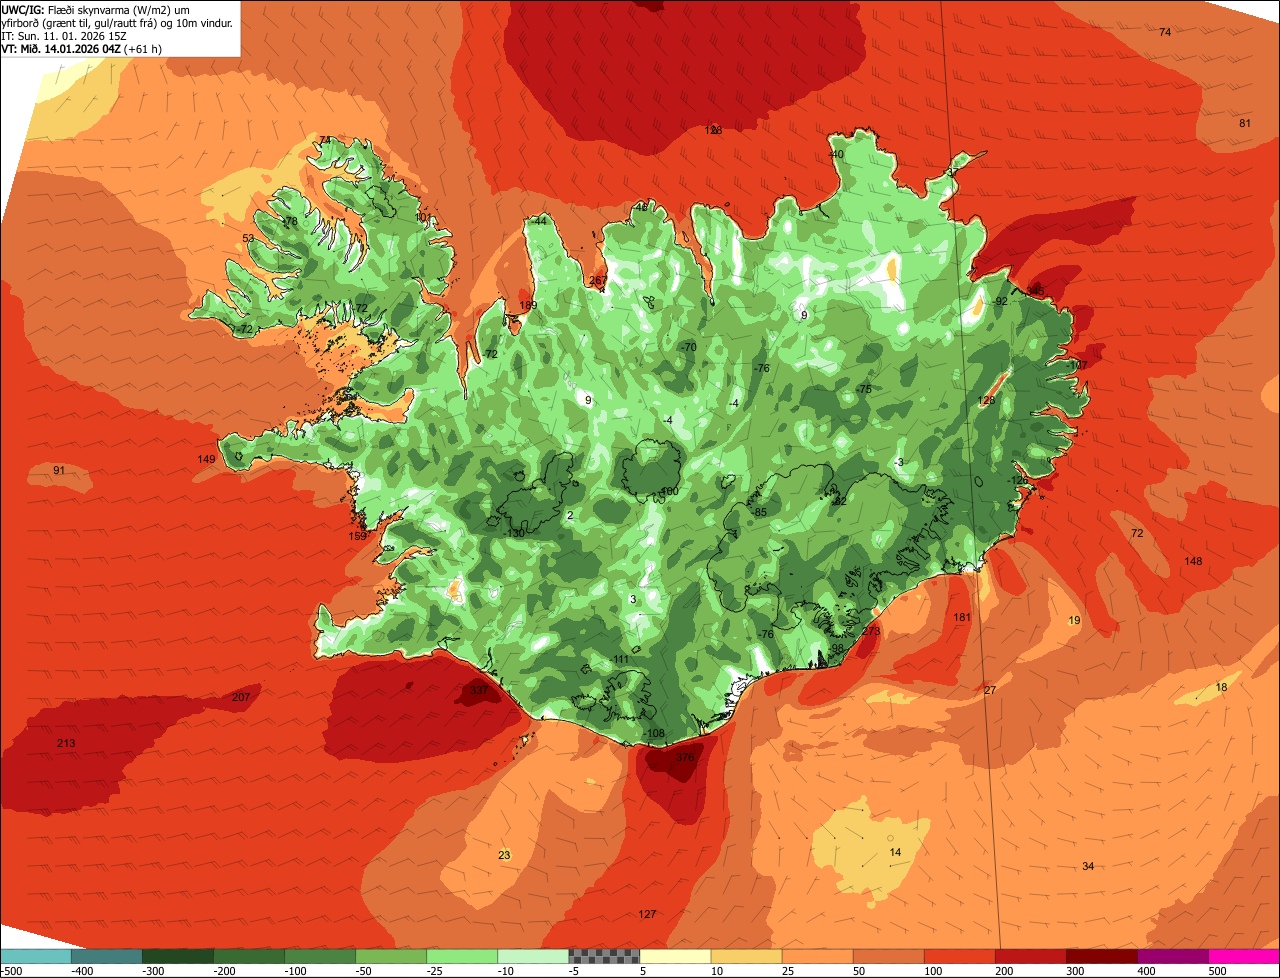Click the flux value -92 in the east
The image size is (1280, 978).
coord(1000,300)
